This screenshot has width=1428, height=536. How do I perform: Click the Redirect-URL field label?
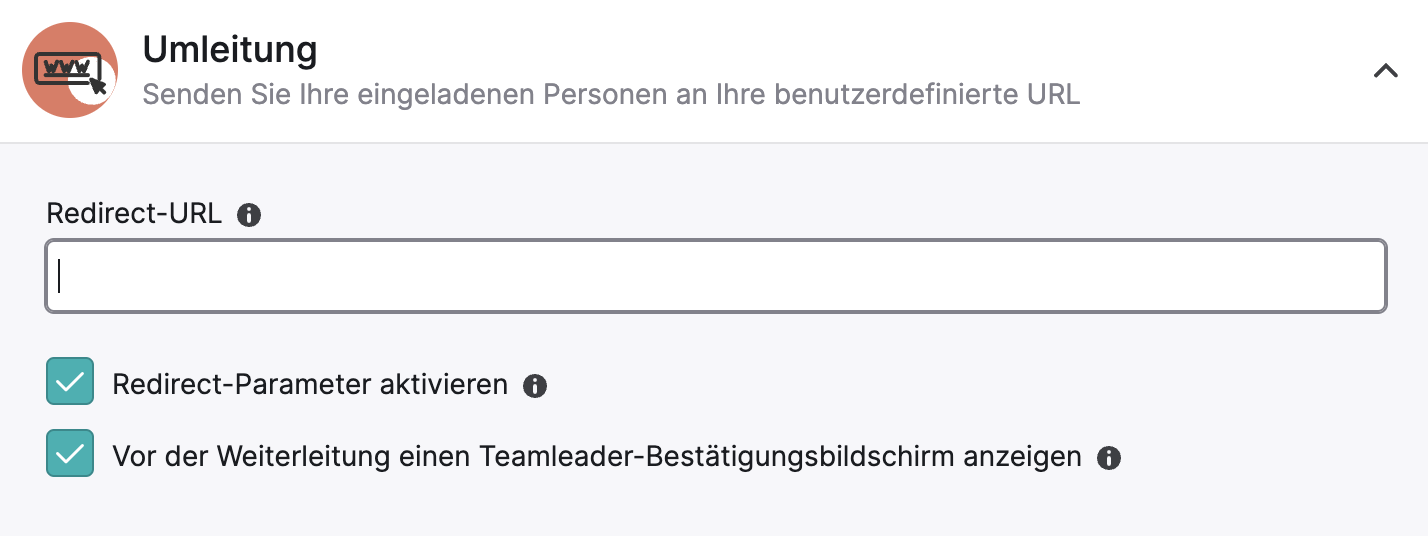click(x=134, y=213)
